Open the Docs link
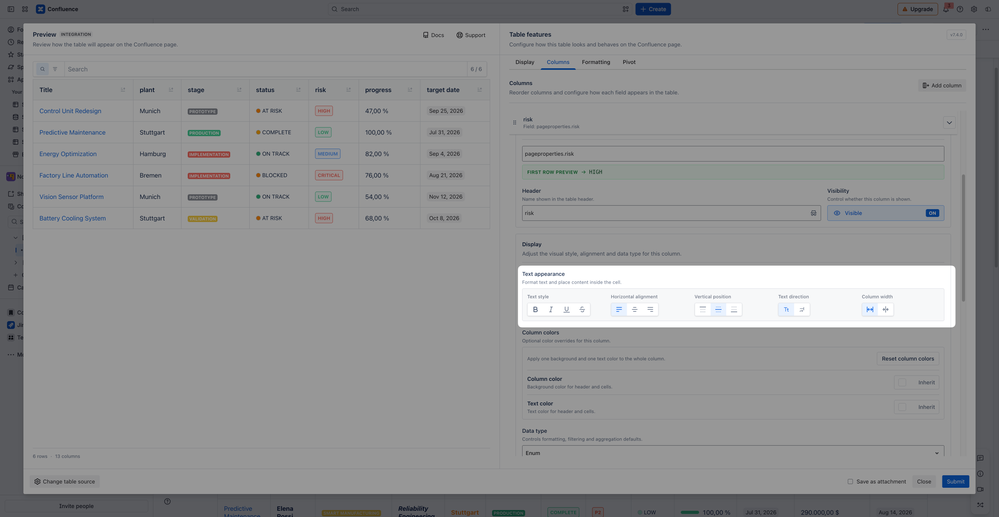 [x=433, y=35]
